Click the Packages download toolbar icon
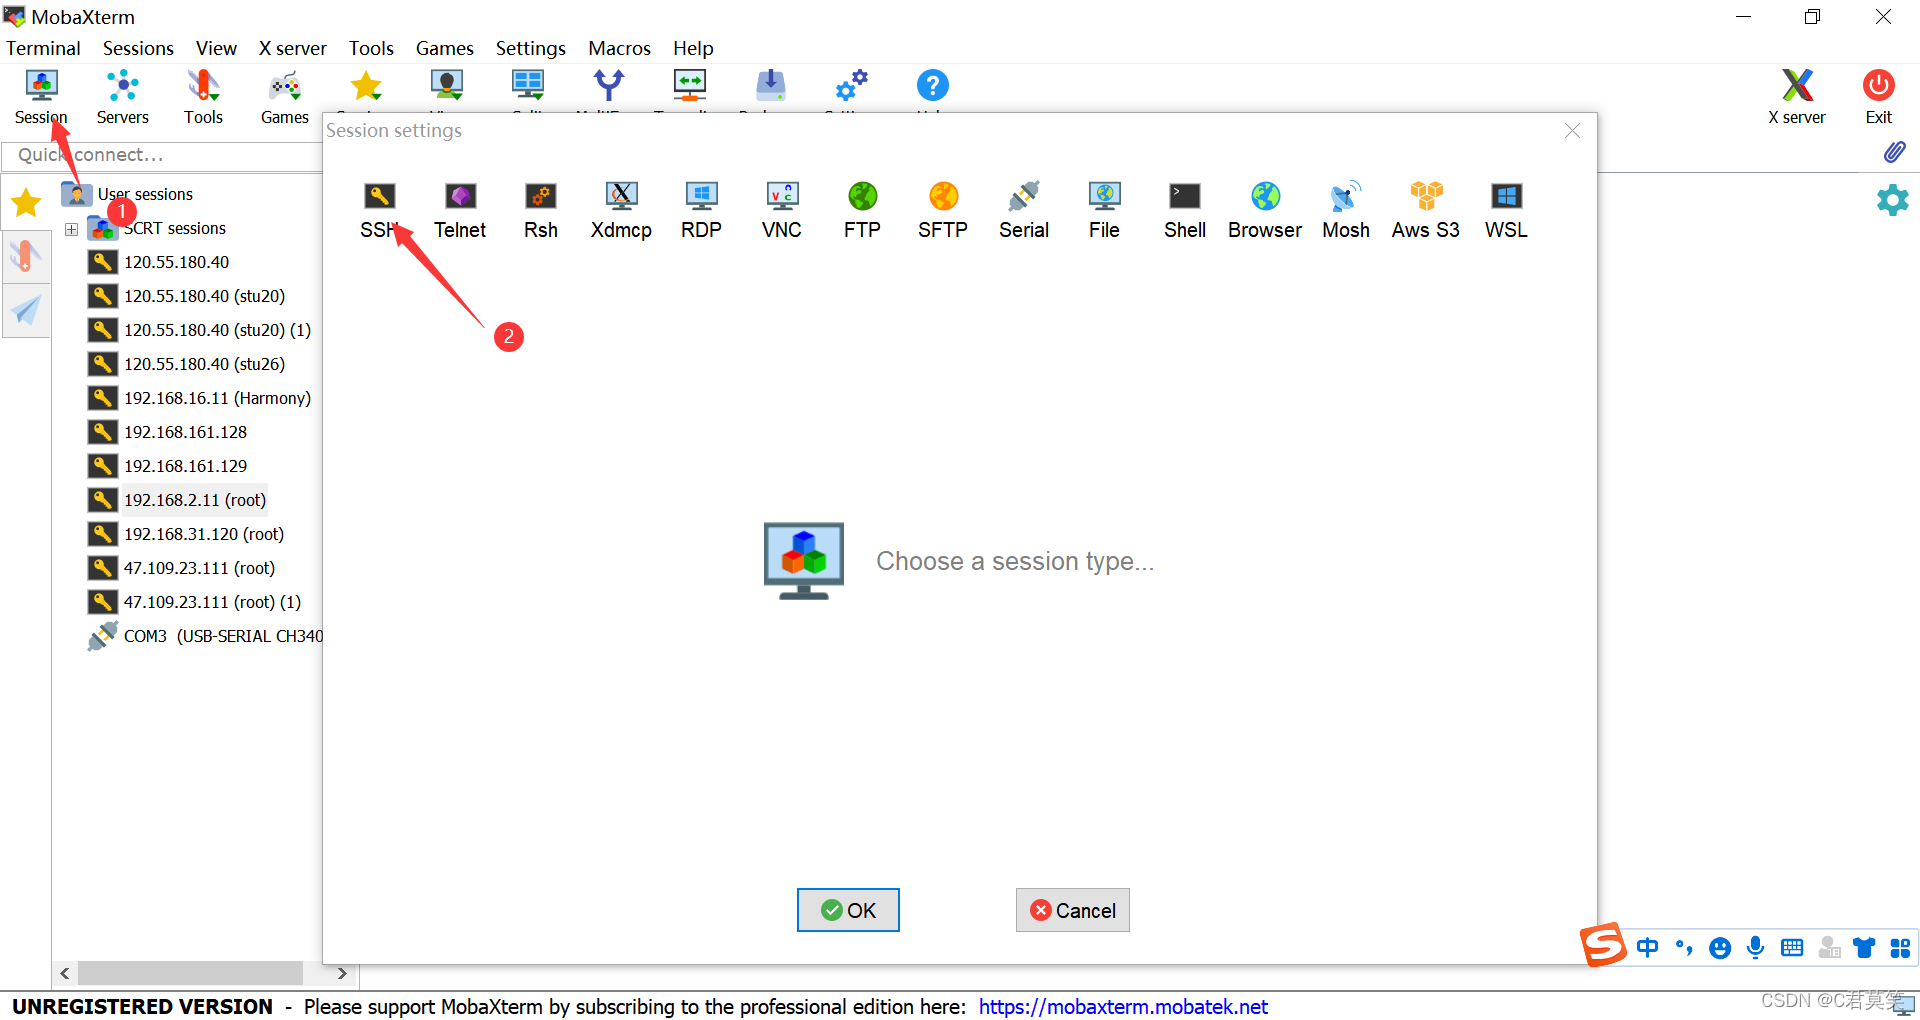The height and width of the screenshot is (1020, 1920). click(x=771, y=86)
